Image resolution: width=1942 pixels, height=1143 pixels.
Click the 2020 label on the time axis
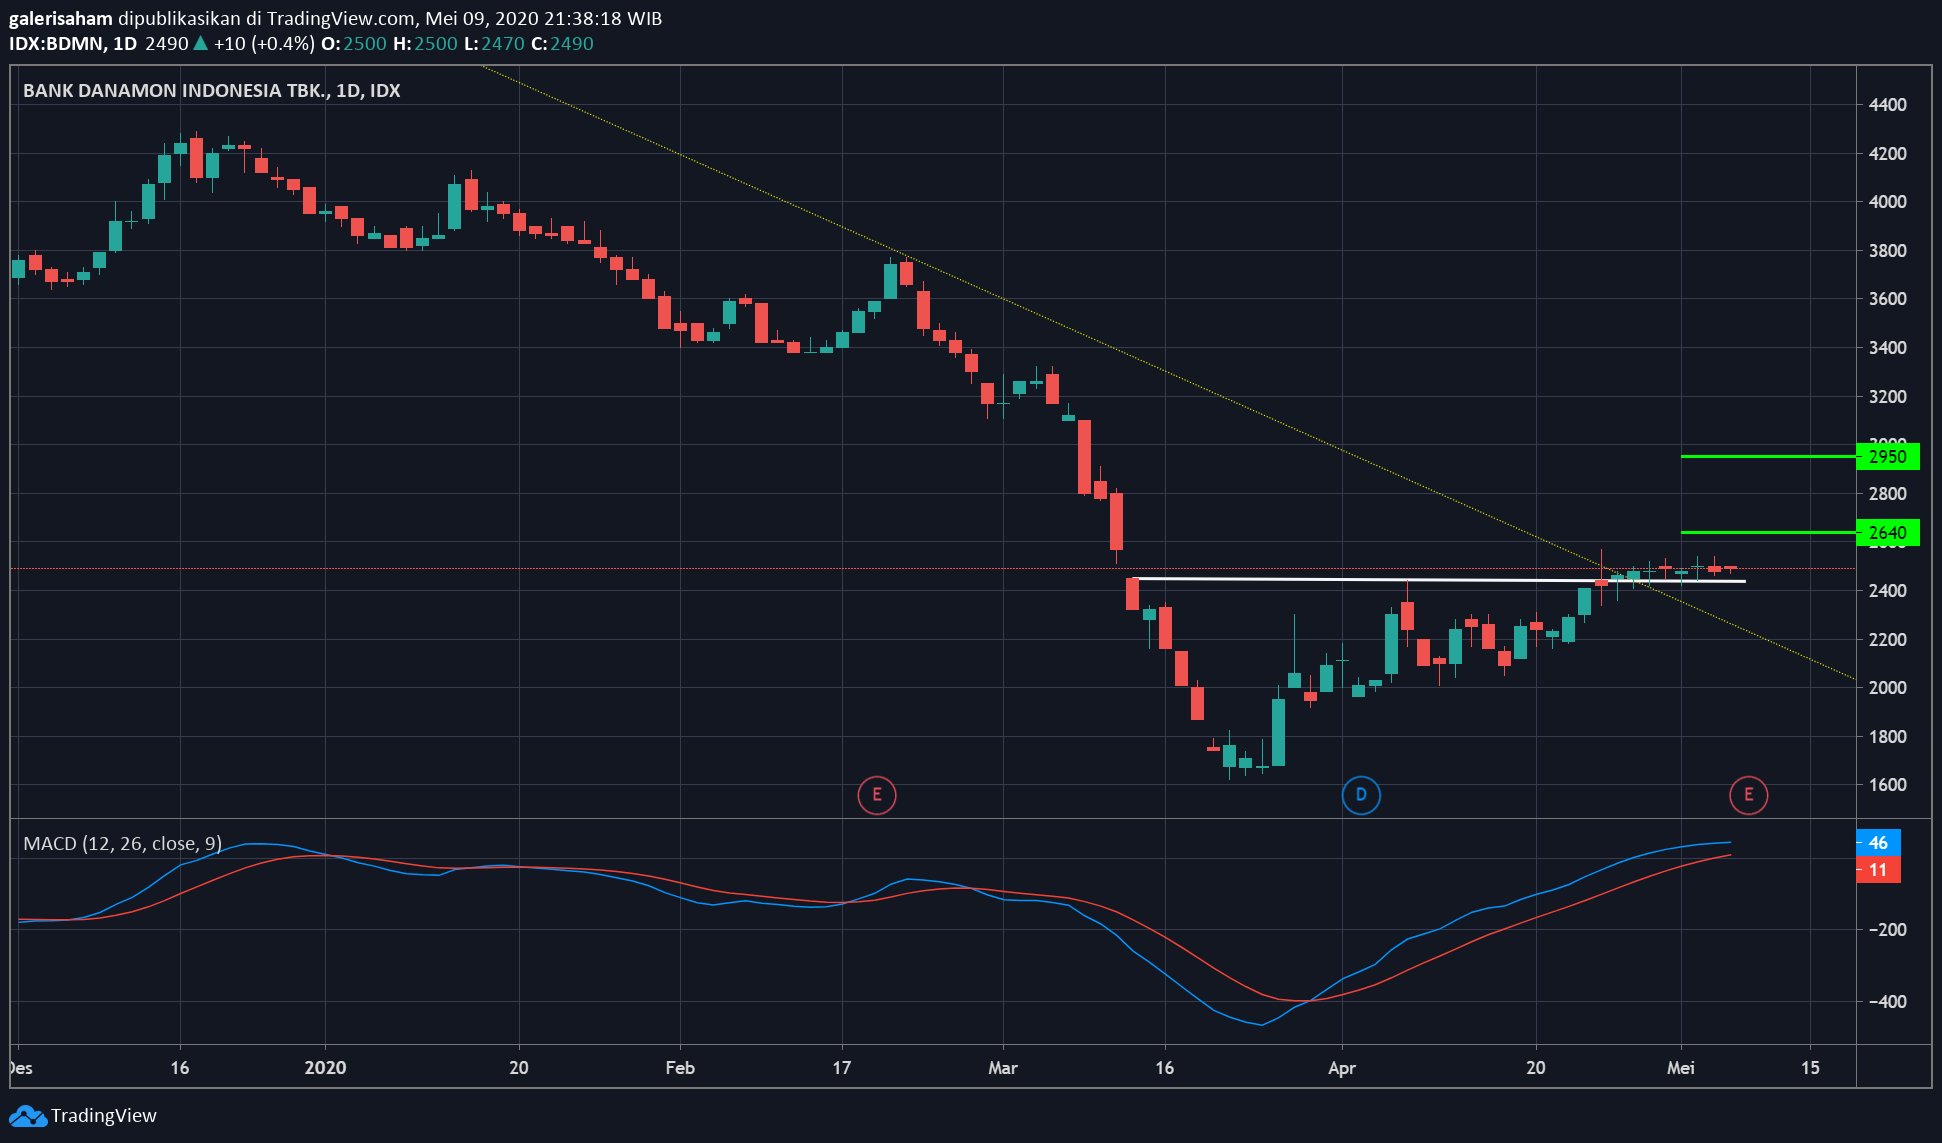click(x=325, y=1067)
